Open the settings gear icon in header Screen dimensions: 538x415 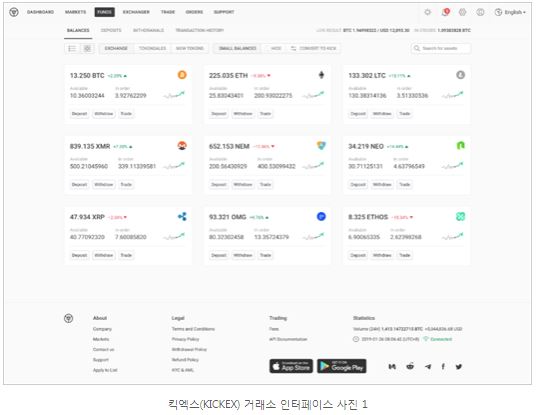coord(463,12)
